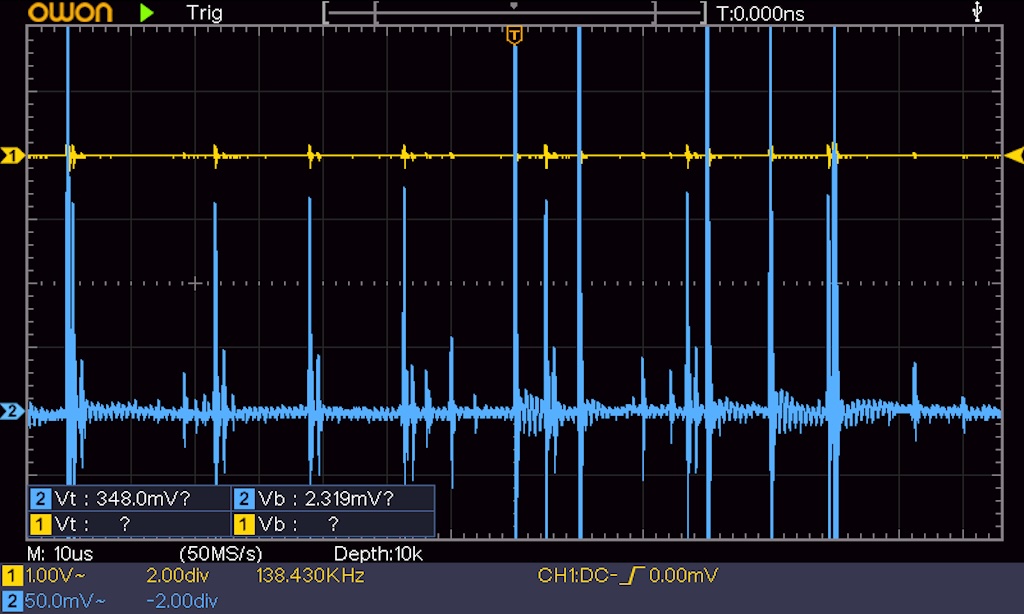Click the OWON logo
1024x614 pixels.
click(x=71, y=12)
